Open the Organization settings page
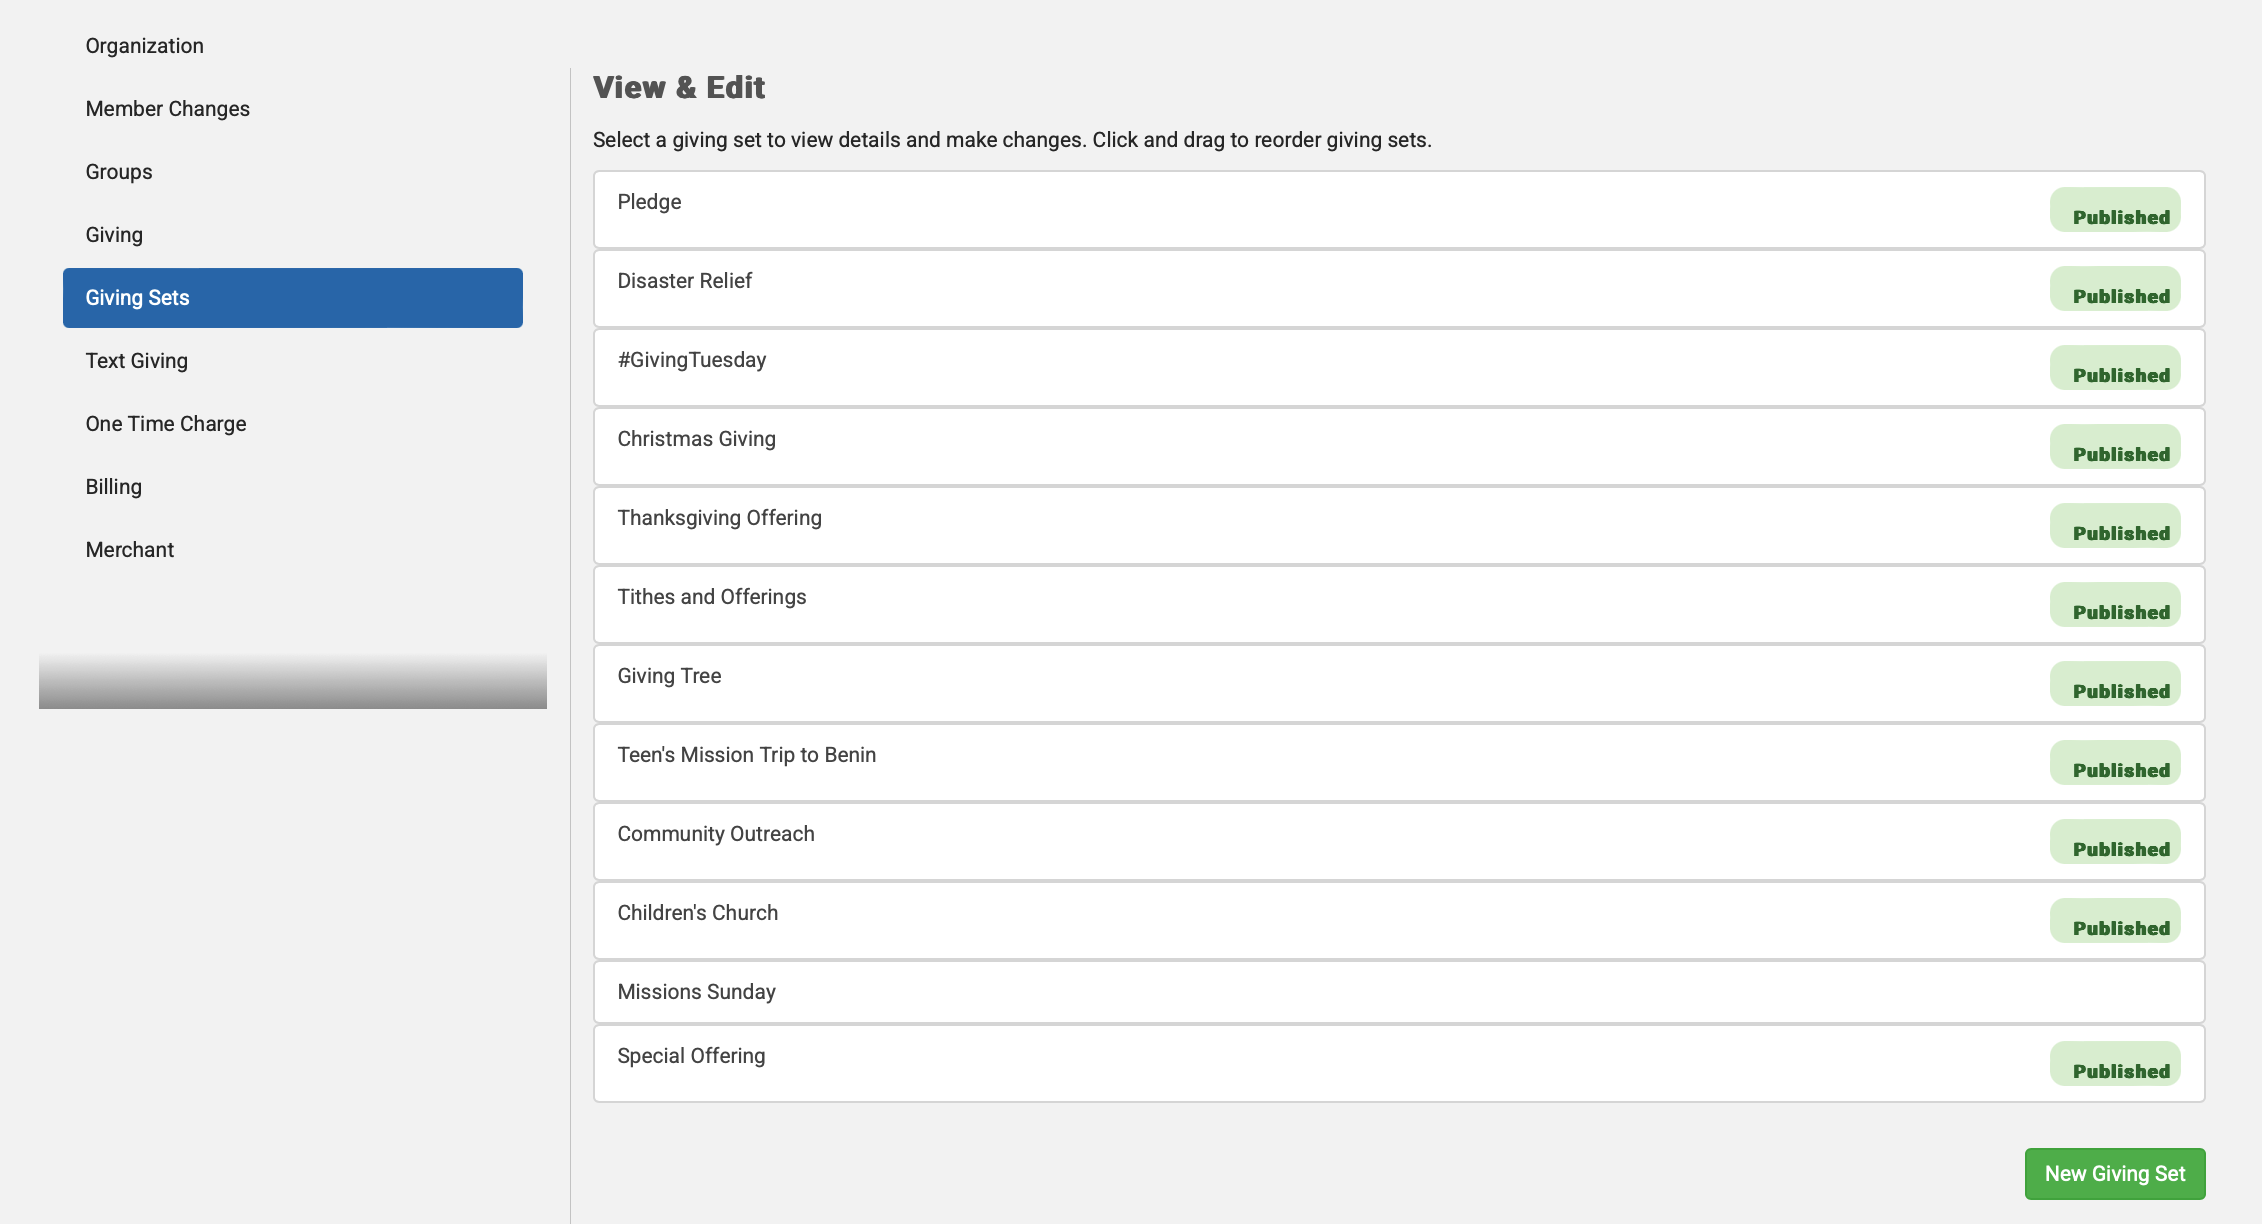Viewport: 2262px width, 1224px height. click(144, 46)
